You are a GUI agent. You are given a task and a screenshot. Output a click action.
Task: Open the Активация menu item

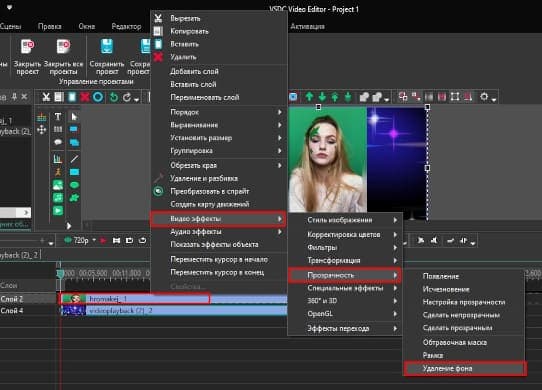[307, 26]
